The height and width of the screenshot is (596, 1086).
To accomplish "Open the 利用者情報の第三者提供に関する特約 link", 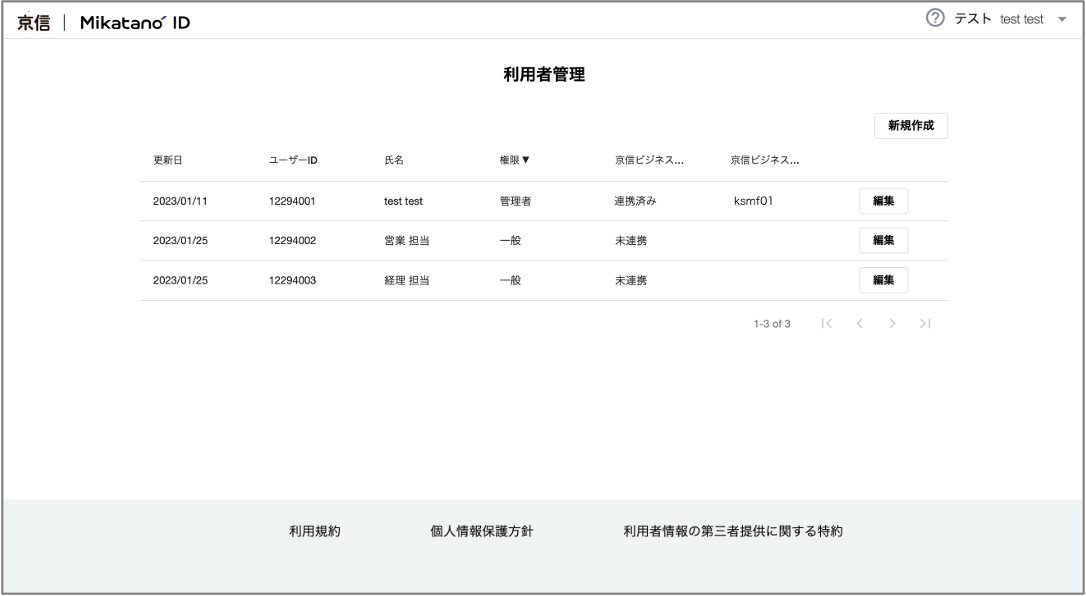I will pos(733,532).
